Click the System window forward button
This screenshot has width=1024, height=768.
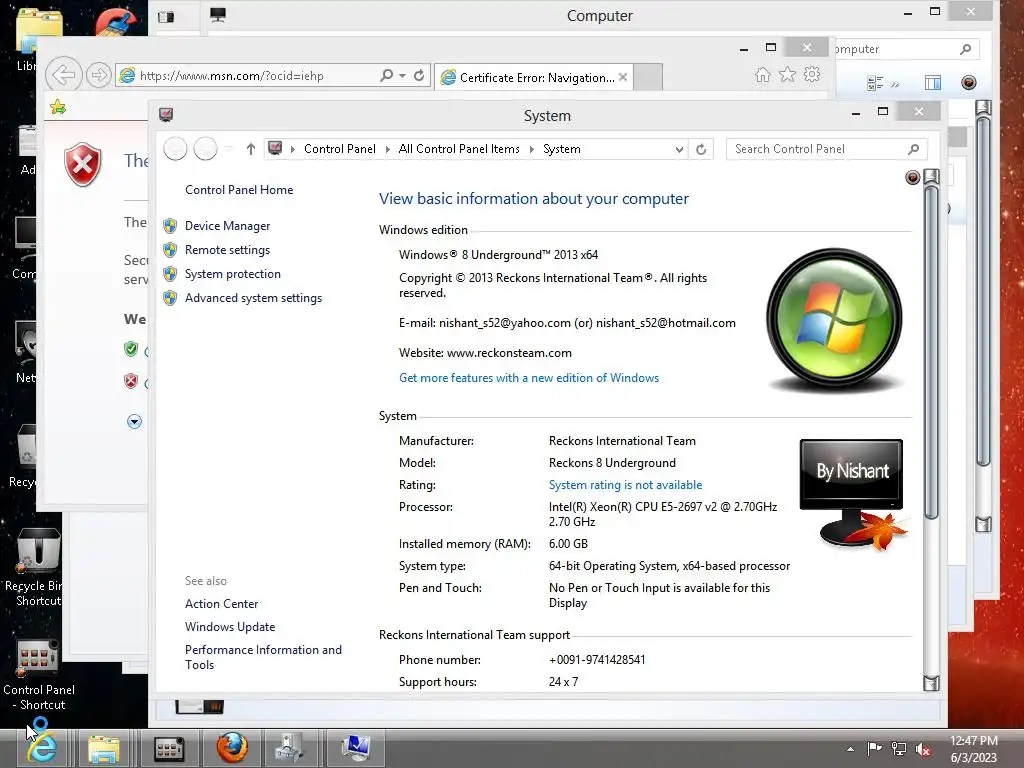tap(205, 149)
